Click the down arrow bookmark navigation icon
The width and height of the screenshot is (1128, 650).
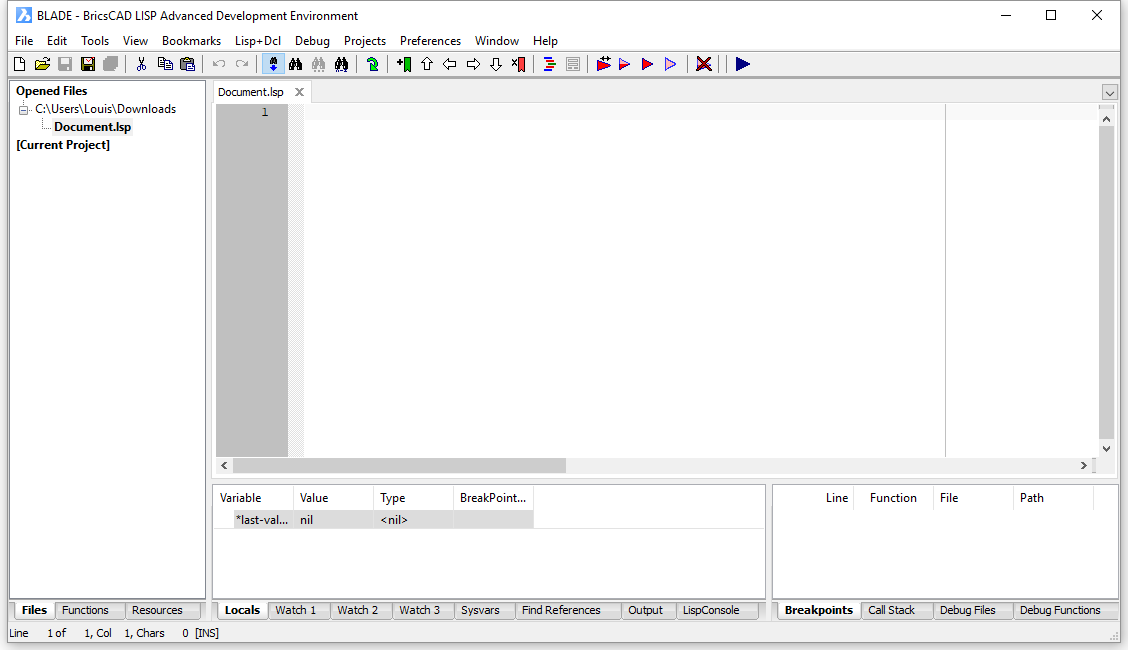pos(496,65)
